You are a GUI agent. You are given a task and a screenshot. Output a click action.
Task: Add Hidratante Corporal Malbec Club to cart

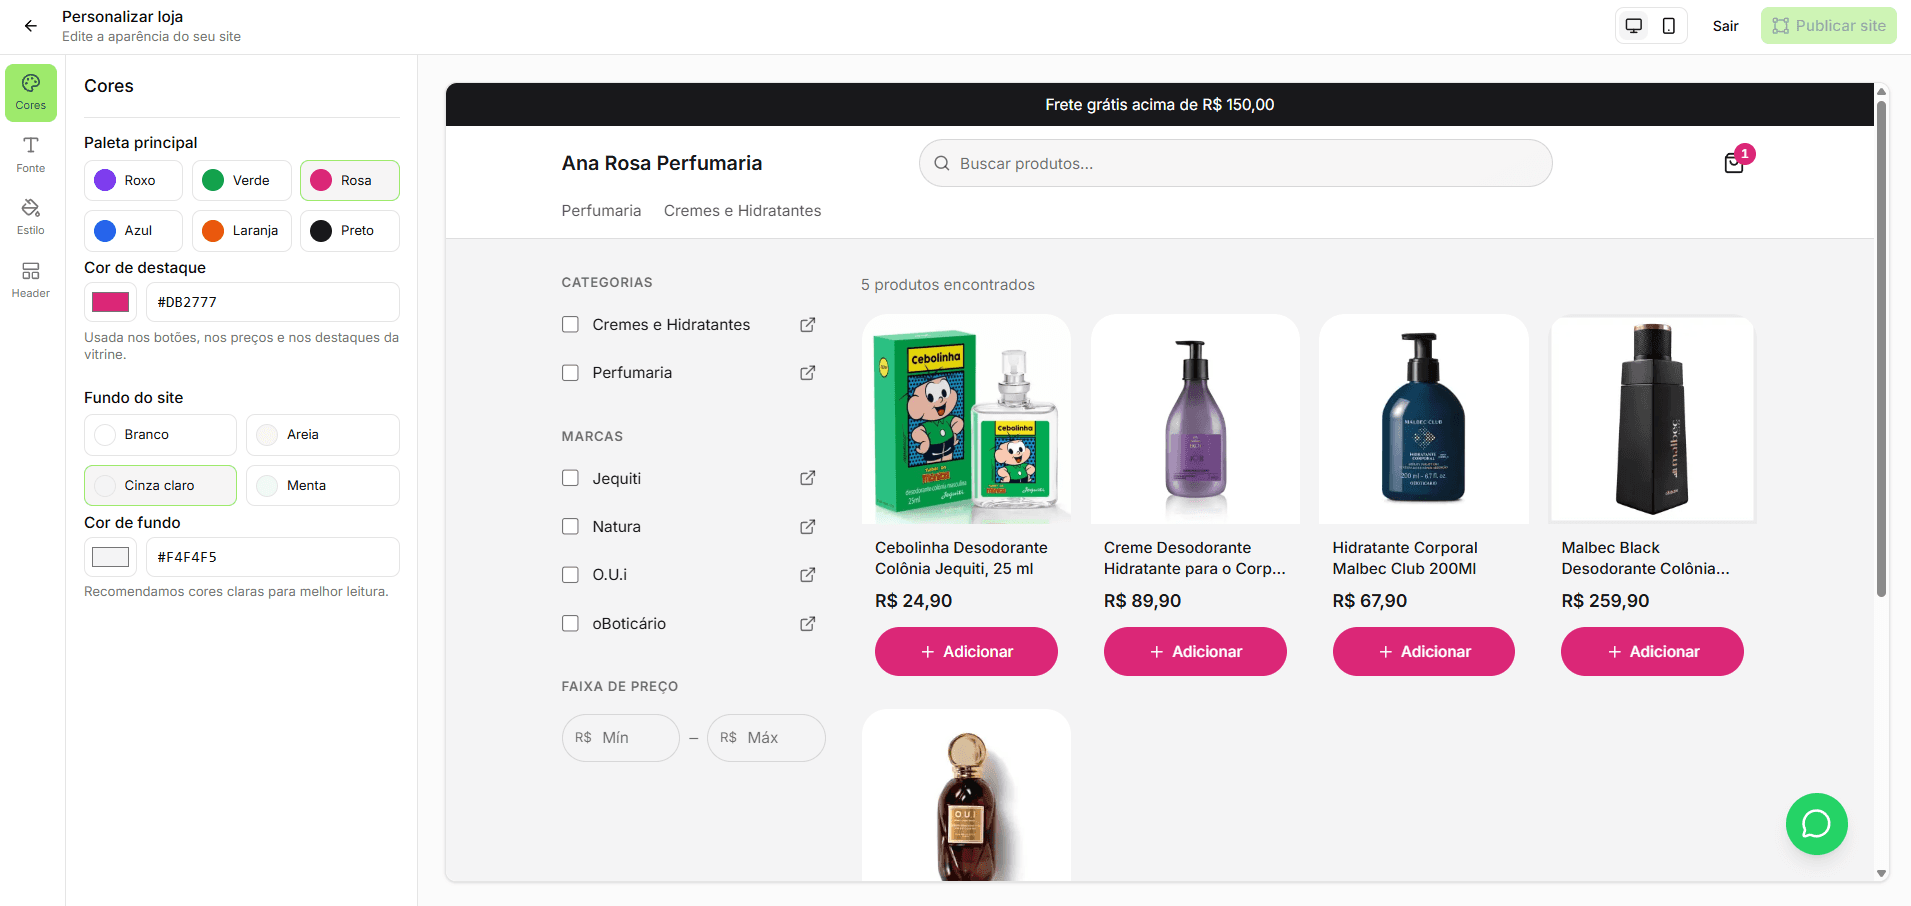(x=1424, y=652)
